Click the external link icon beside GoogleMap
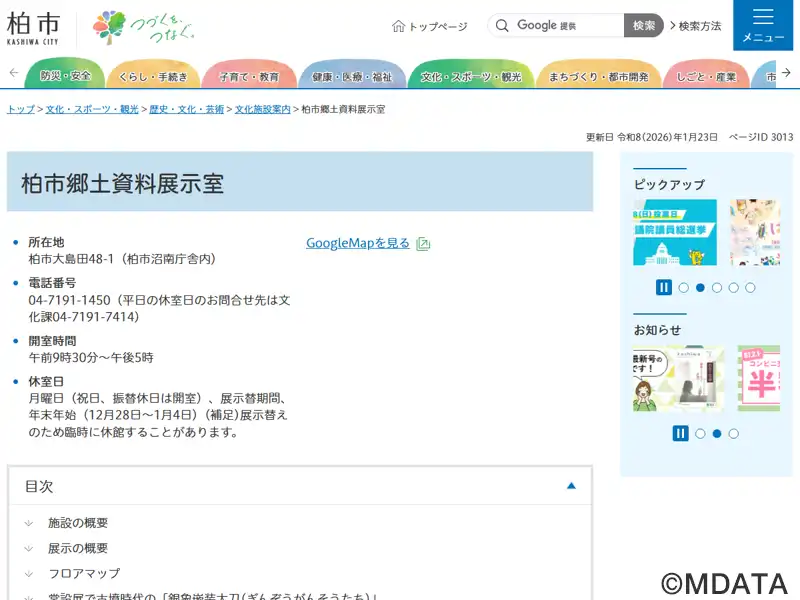Viewport: 800px width, 600px height. tap(423, 244)
